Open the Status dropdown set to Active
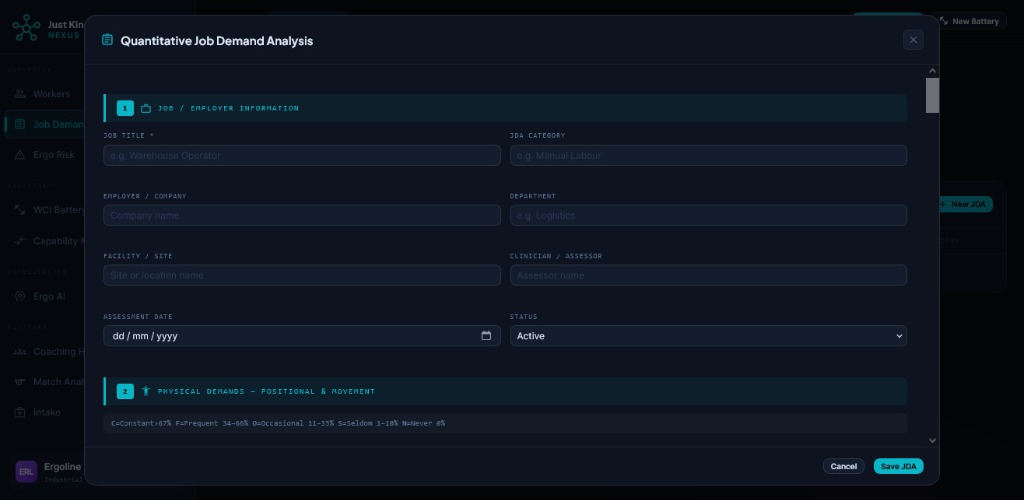Image resolution: width=1024 pixels, height=500 pixels. tap(708, 336)
